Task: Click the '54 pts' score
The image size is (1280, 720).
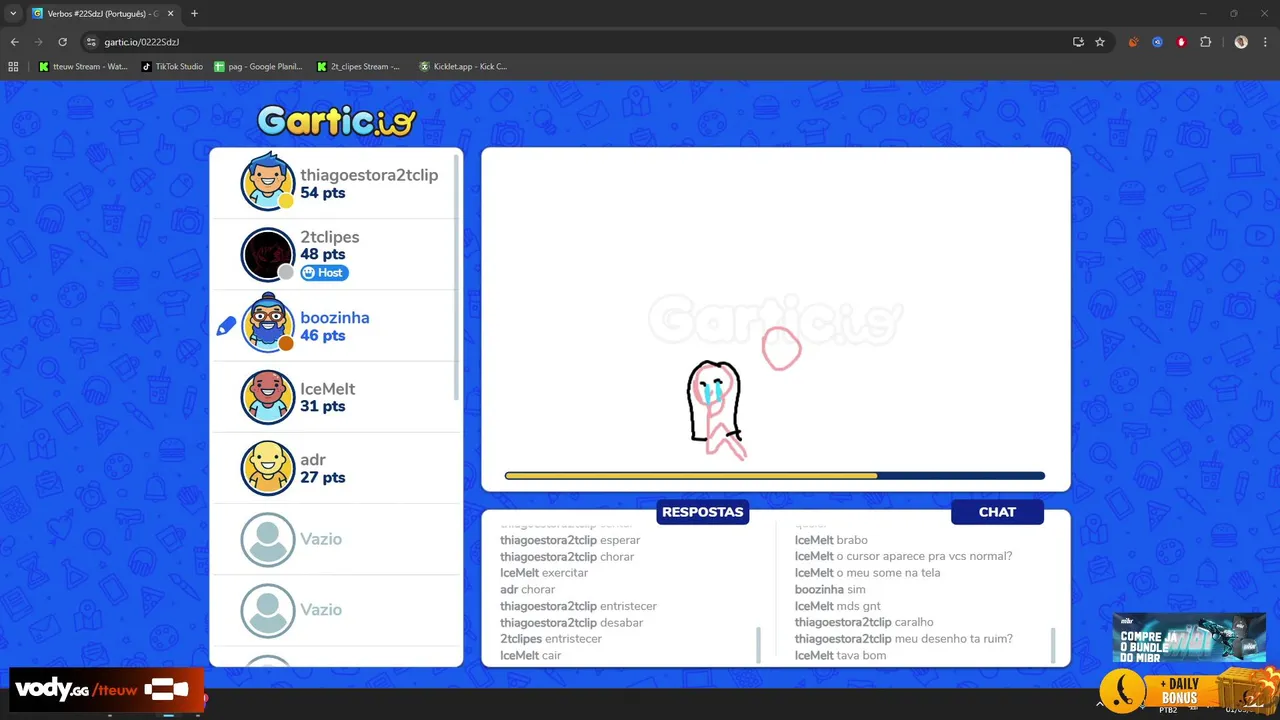Action: coord(323,193)
